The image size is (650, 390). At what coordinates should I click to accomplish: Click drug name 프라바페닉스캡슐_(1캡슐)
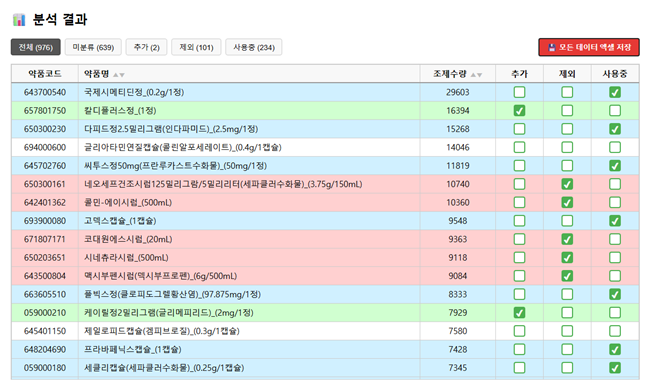(x=133, y=349)
